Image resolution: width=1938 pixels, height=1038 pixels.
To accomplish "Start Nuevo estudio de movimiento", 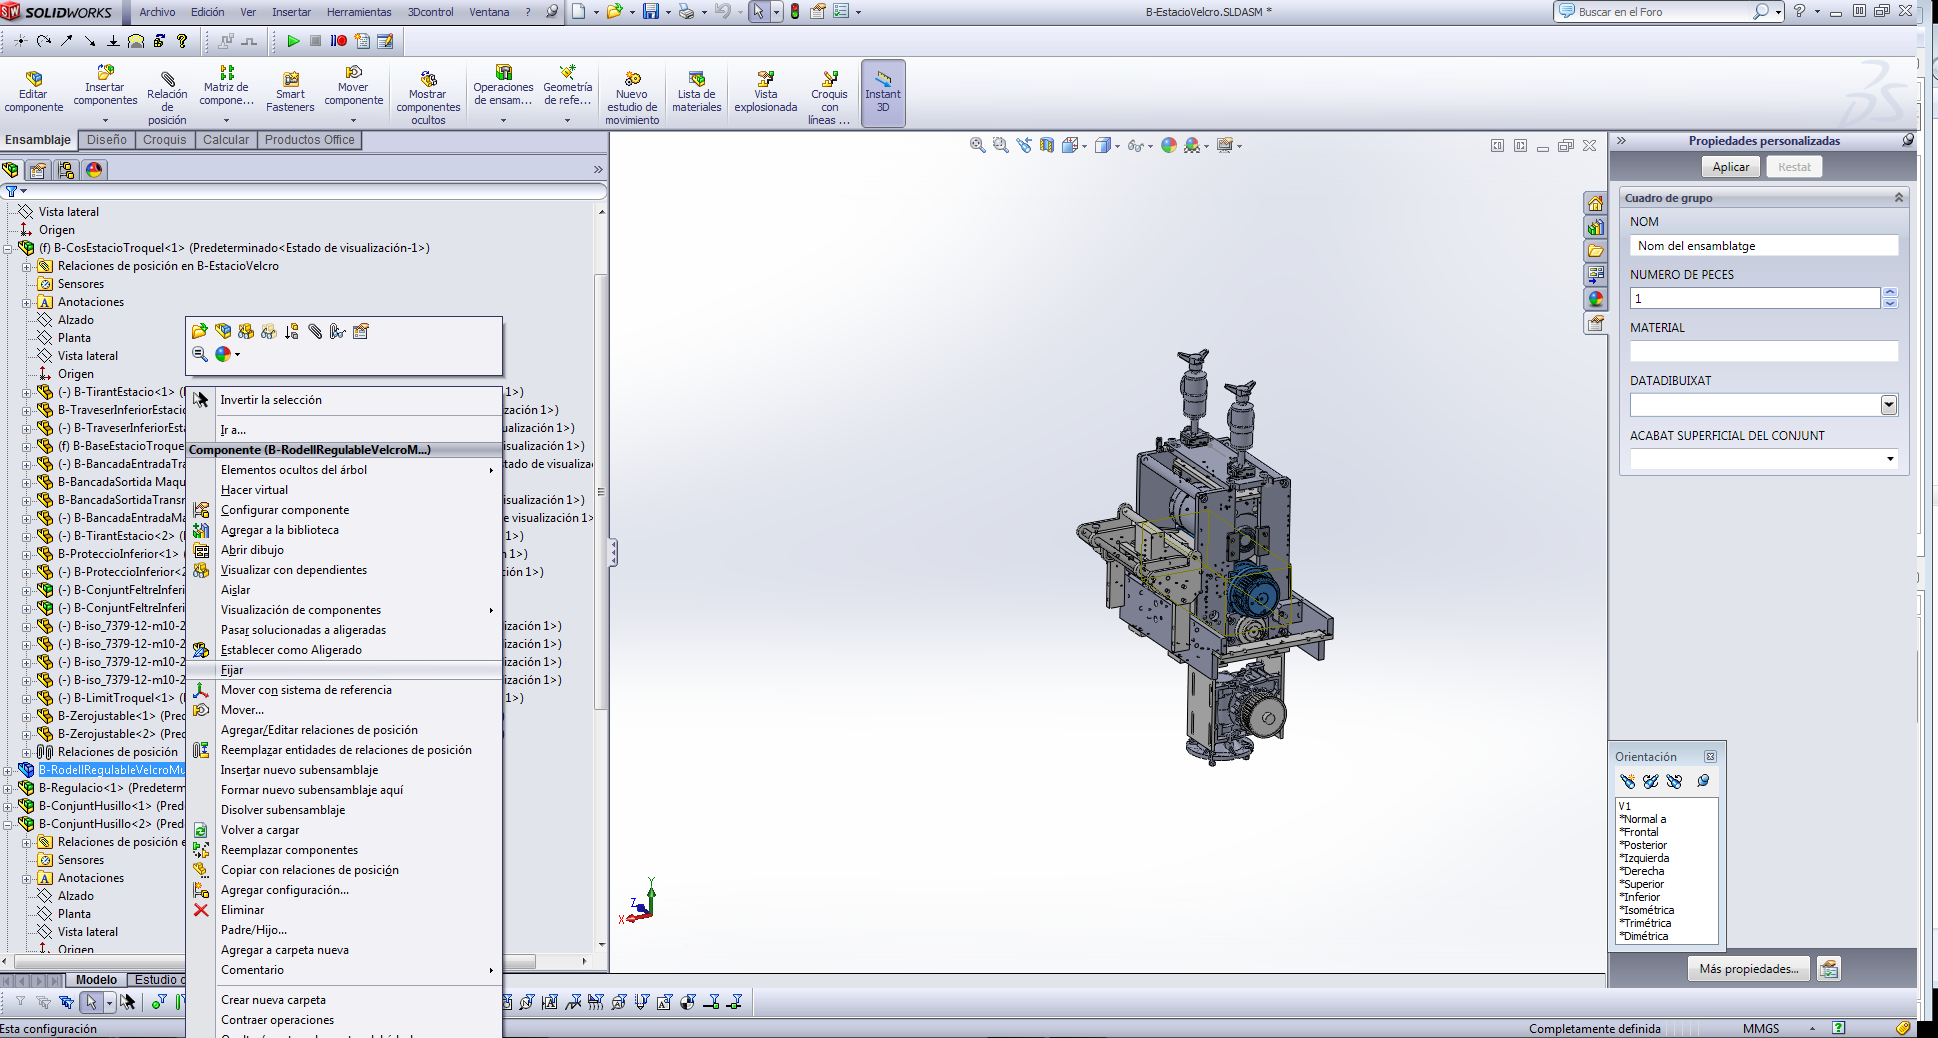I will pos(632,97).
